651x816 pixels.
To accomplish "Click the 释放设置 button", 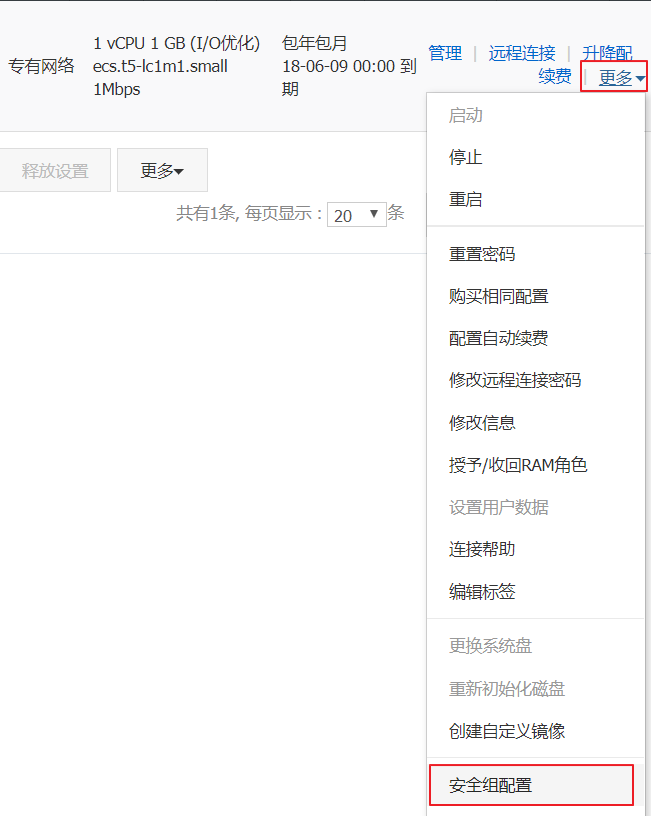I will pyautogui.click(x=55, y=170).
